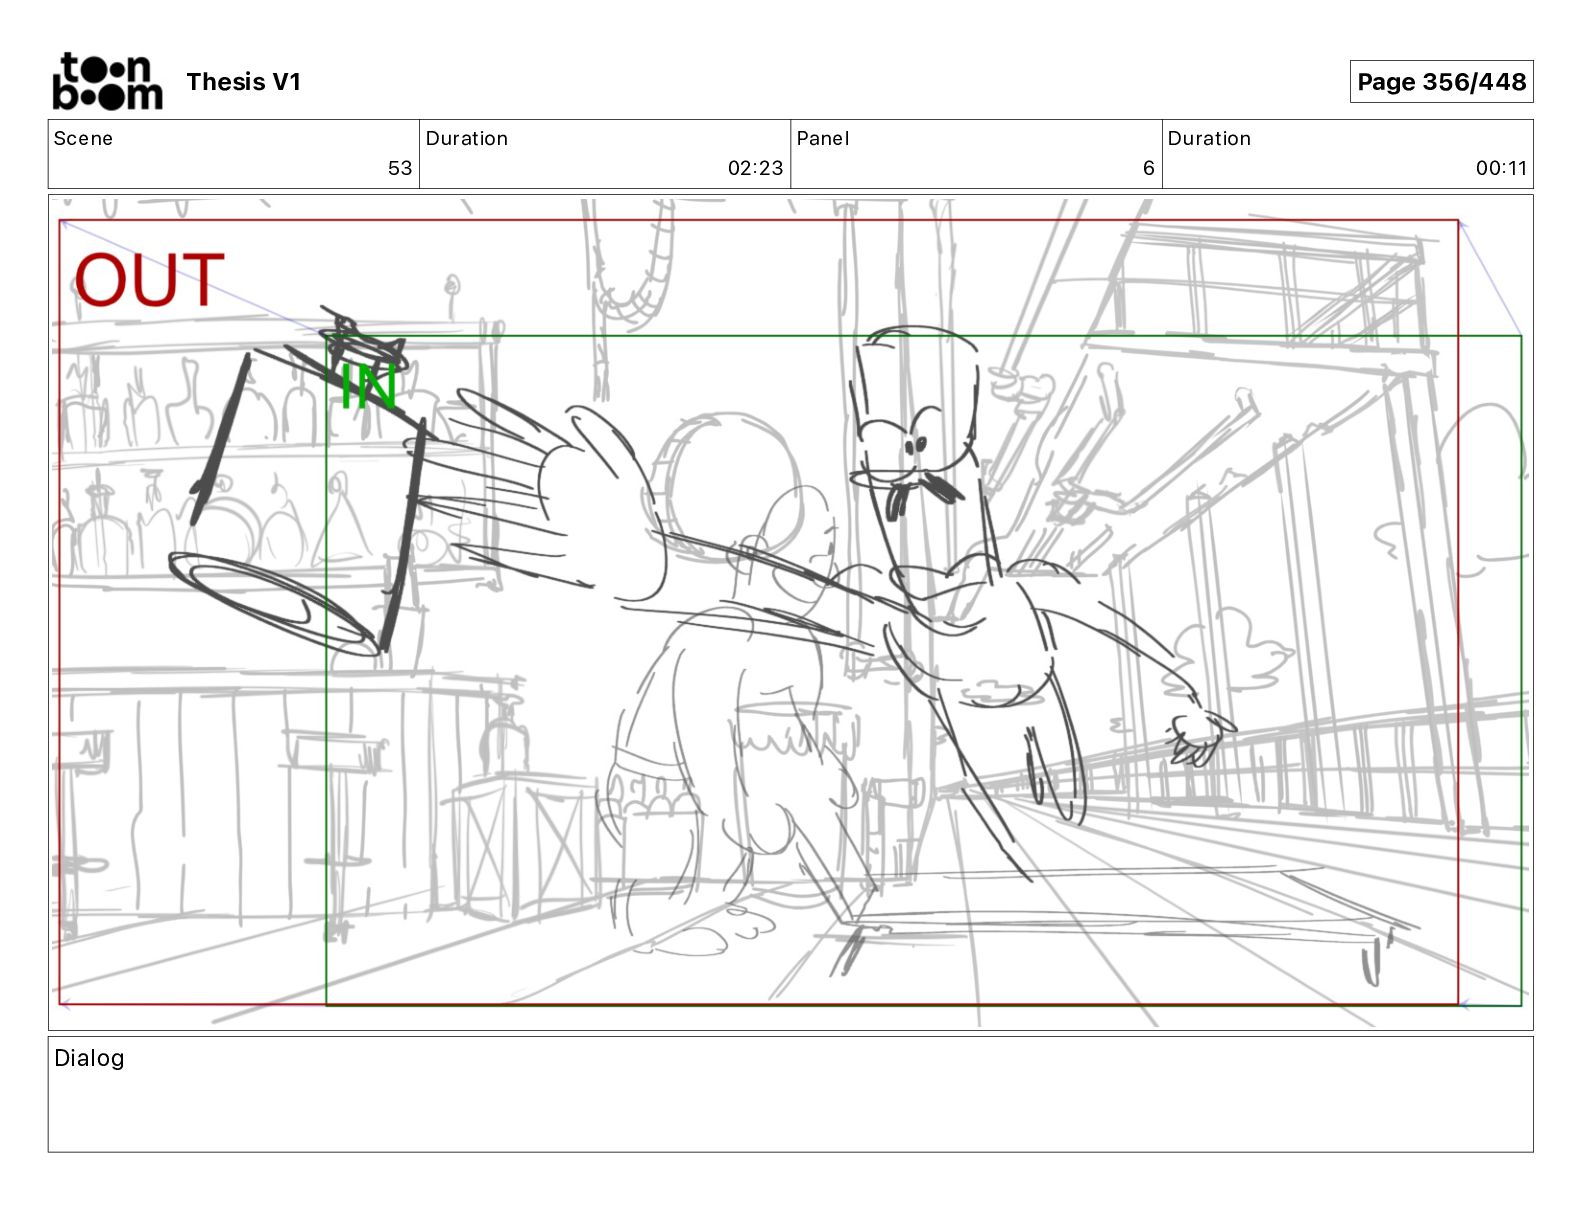Click the 'Dialog' field label
Viewport: 1584px width, 1224px height.
point(89,1058)
